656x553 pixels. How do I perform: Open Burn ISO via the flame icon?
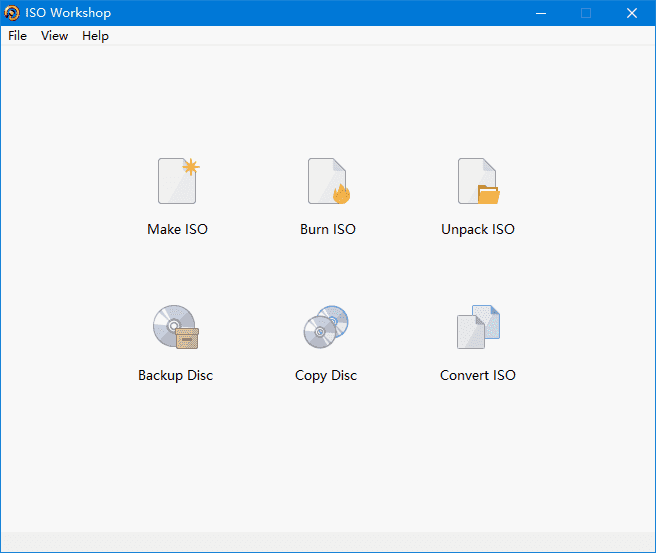point(327,181)
